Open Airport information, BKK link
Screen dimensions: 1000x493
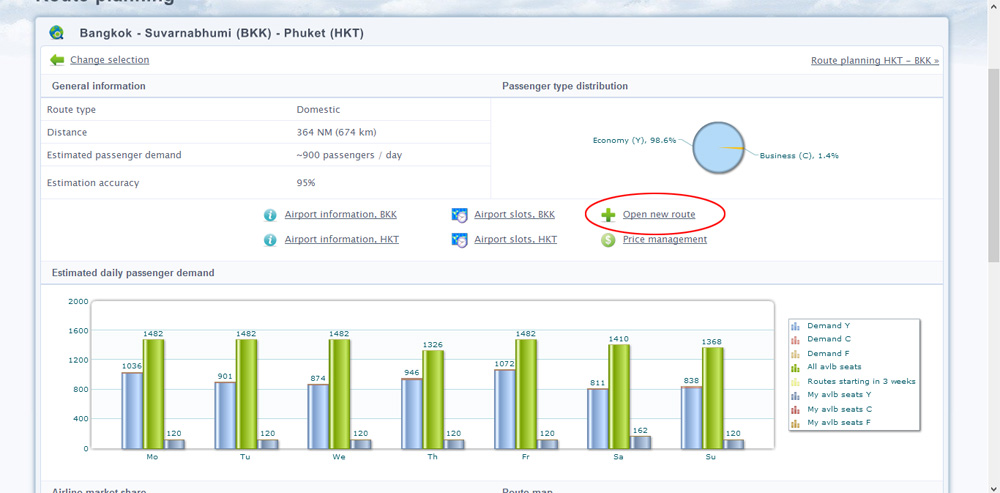pyautogui.click(x=341, y=214)
